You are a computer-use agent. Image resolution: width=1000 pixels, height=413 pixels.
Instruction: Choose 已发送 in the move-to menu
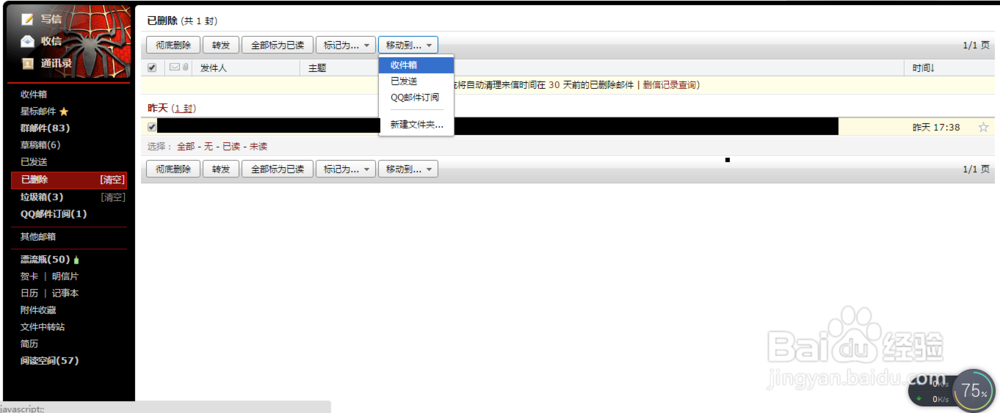point(416,81)
